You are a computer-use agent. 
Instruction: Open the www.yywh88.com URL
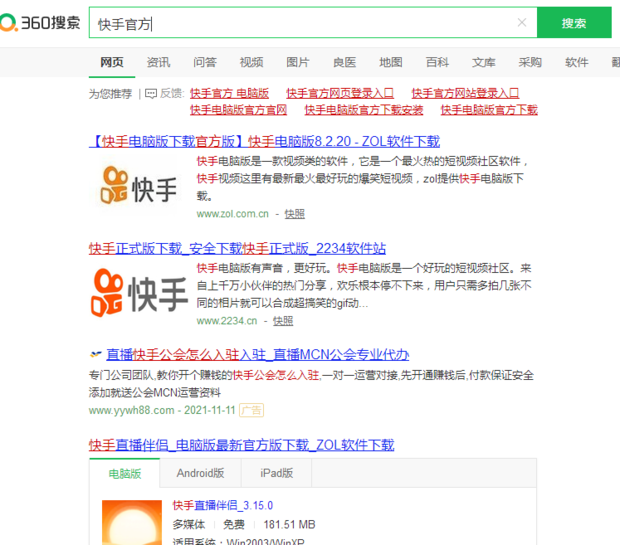click(x=132, y=410)
